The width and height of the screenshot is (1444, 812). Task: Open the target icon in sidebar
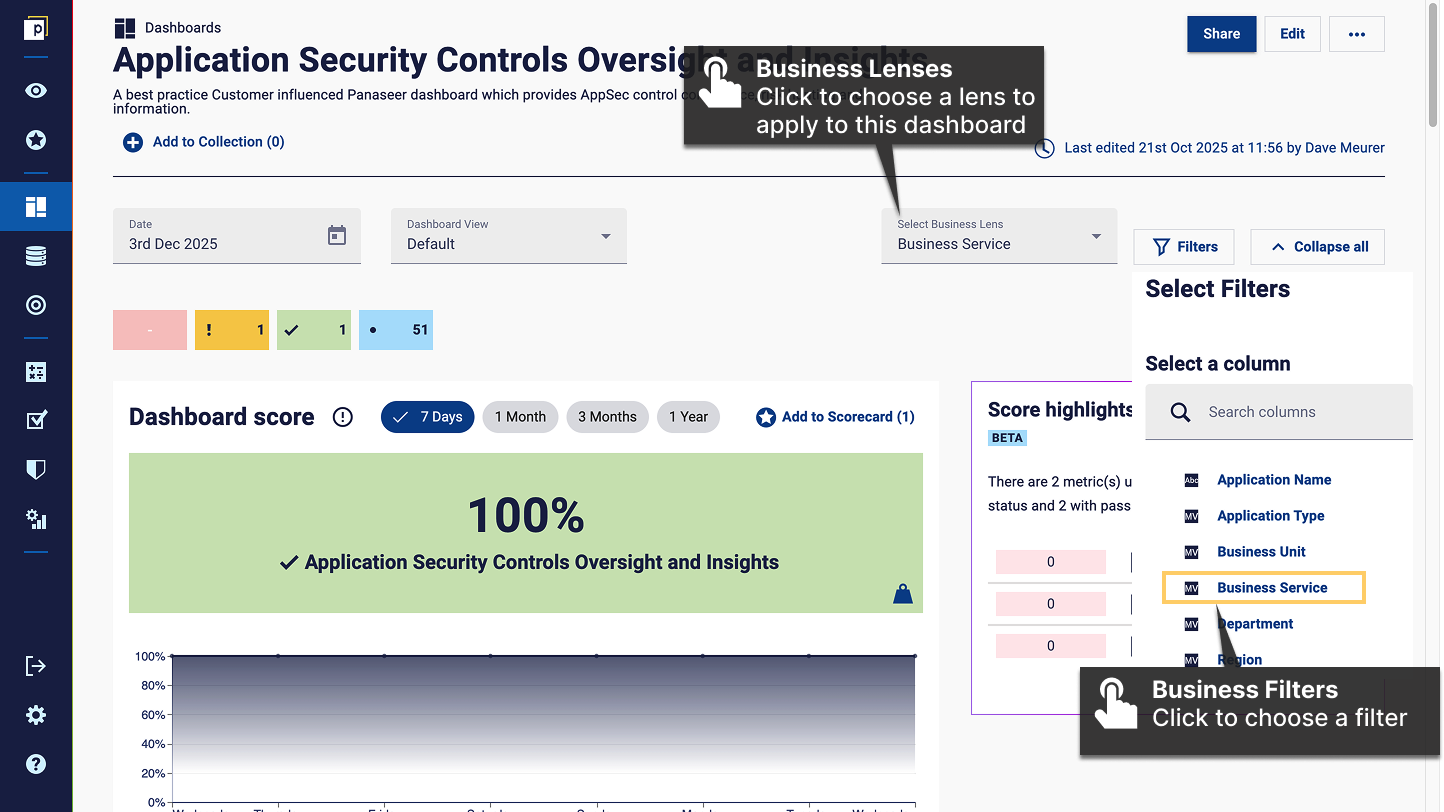point(36,306)
